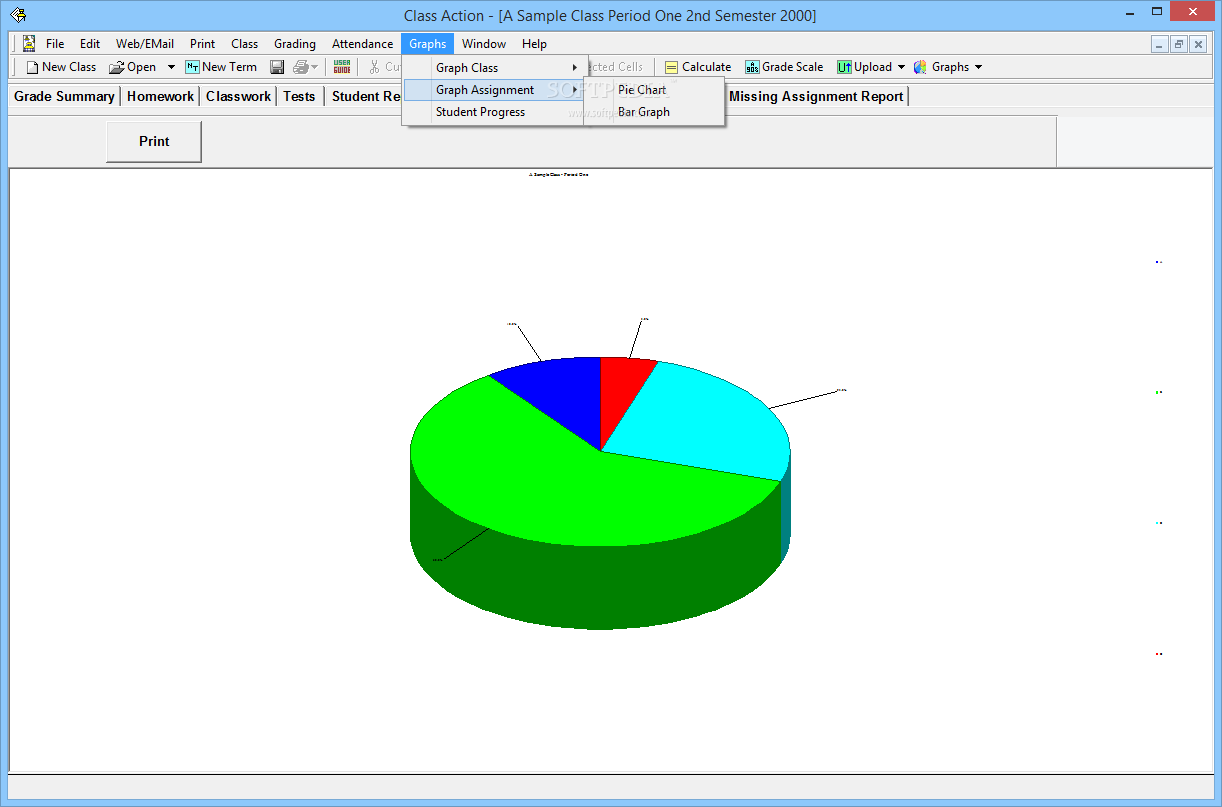Open the Window menu

484,44
